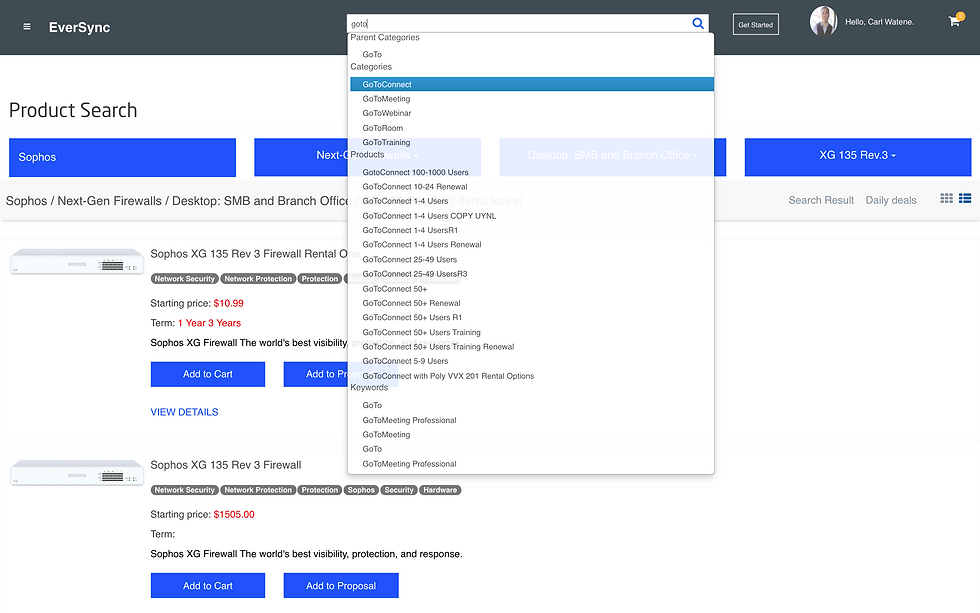This screenshot has height=613, width=980.
Task: Click the Sophos filter button
Action: 122,157
